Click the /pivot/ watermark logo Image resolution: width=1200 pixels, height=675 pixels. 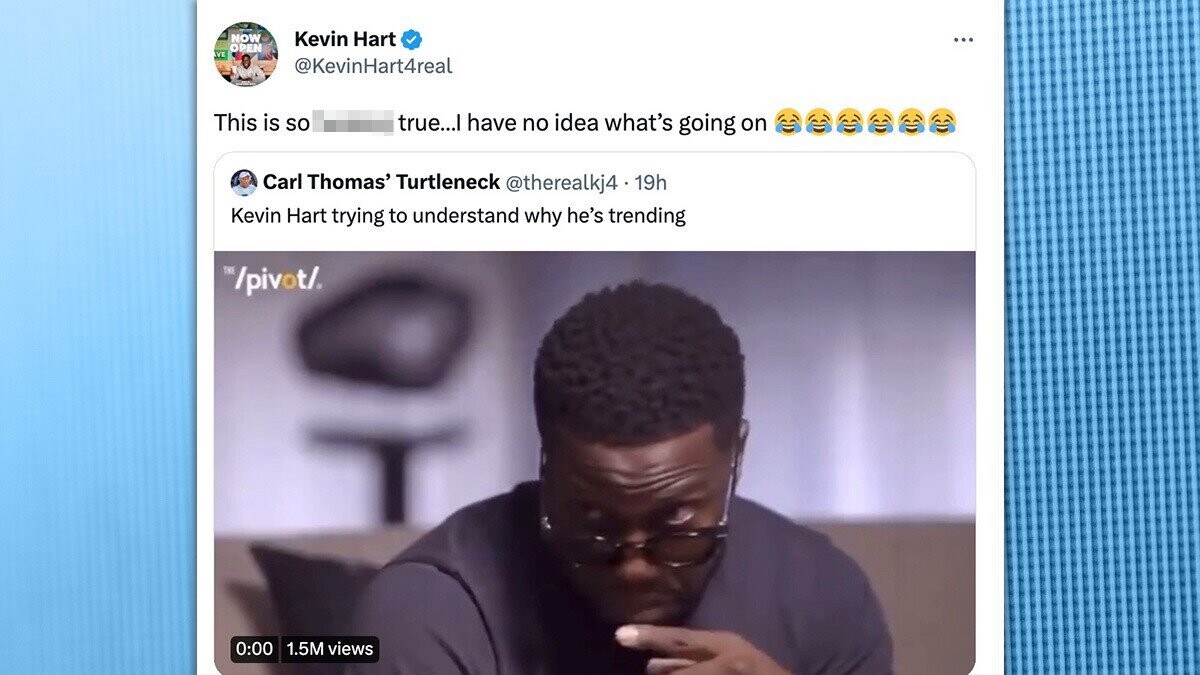click(x=272, y=281)
